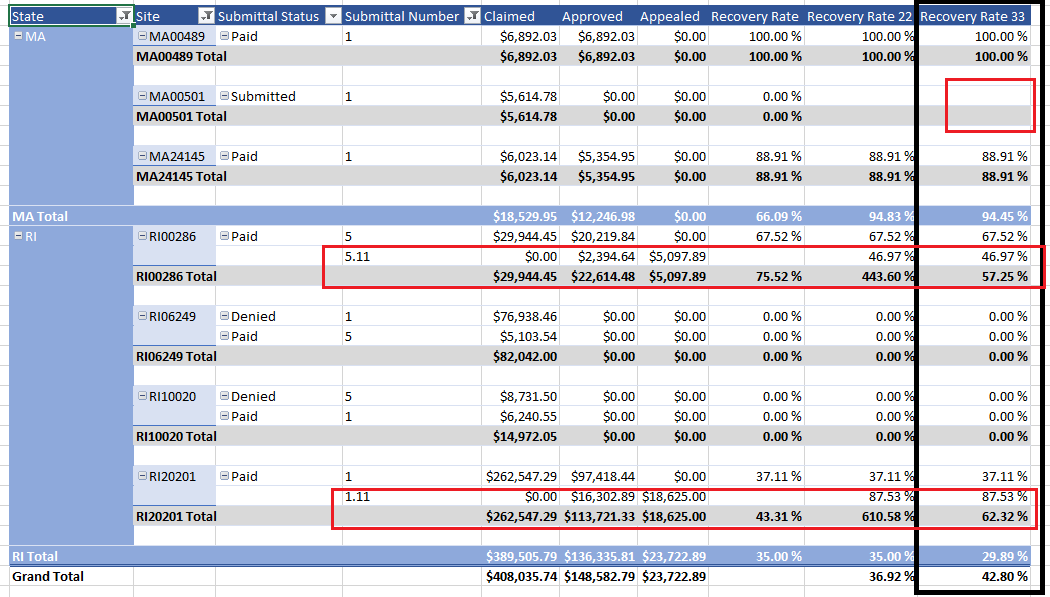
Task: Collapse the Denied status under RI06249
Action: coord(225,316)
